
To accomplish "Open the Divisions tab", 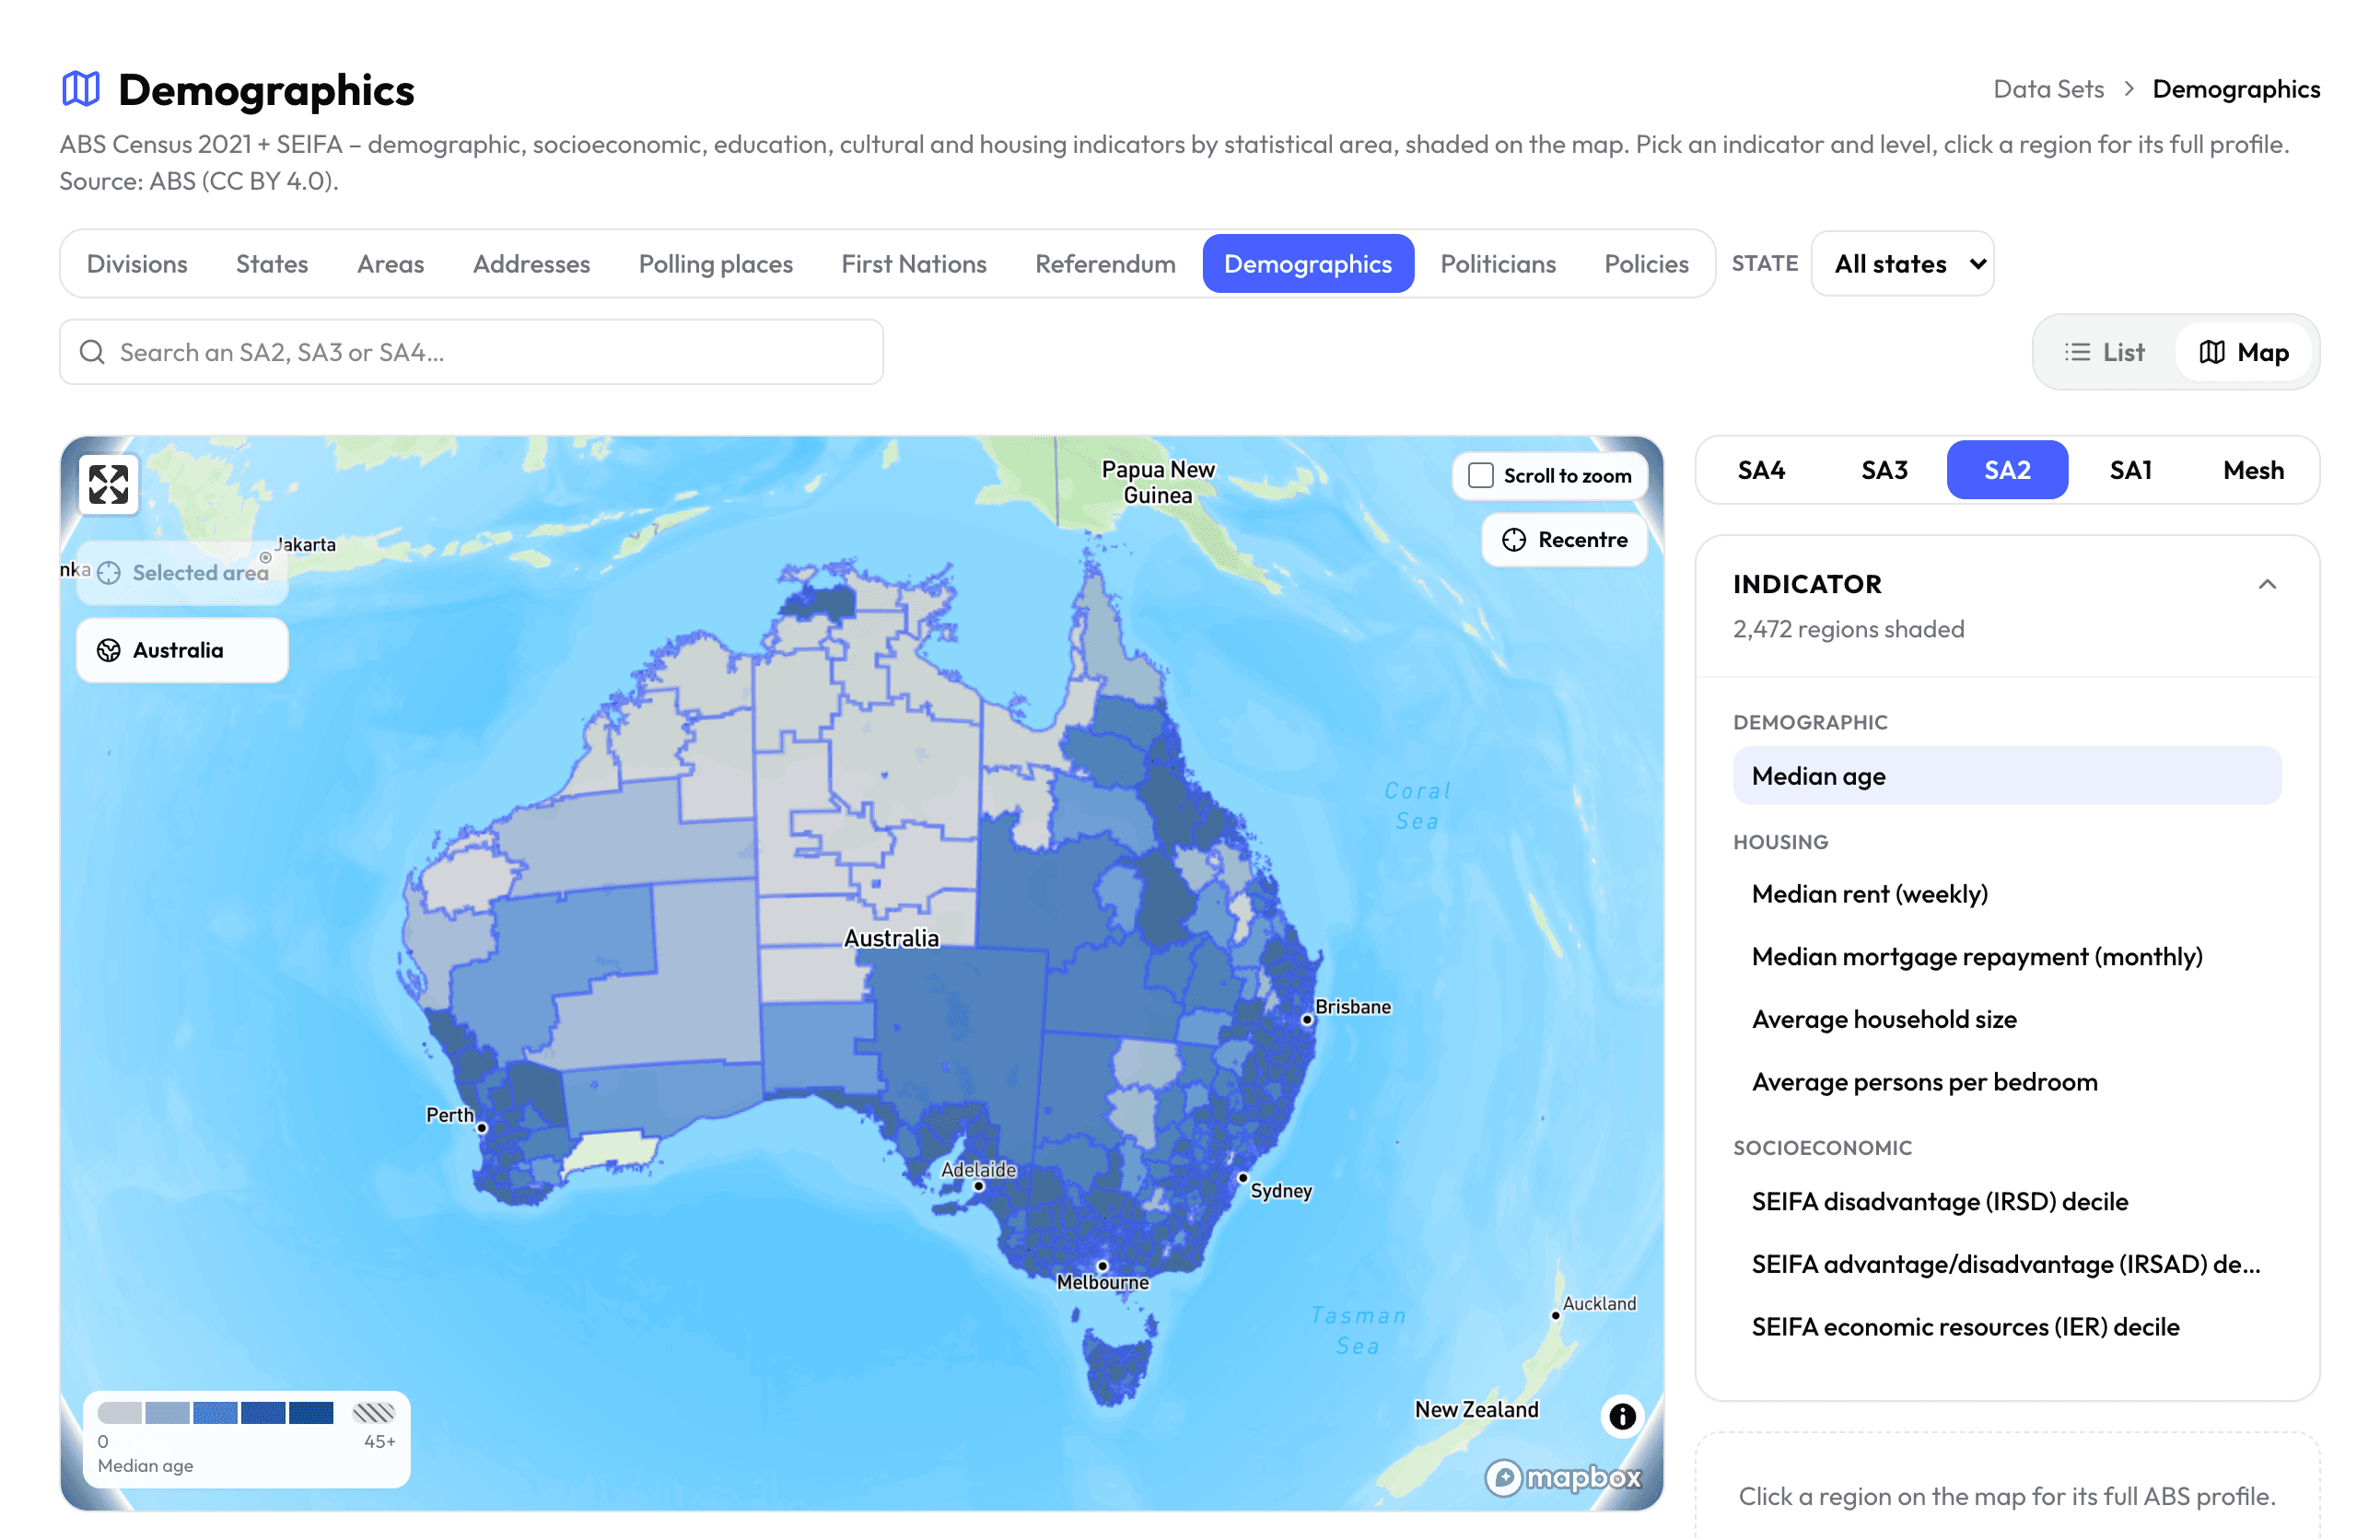I will [x=137, y=264].
